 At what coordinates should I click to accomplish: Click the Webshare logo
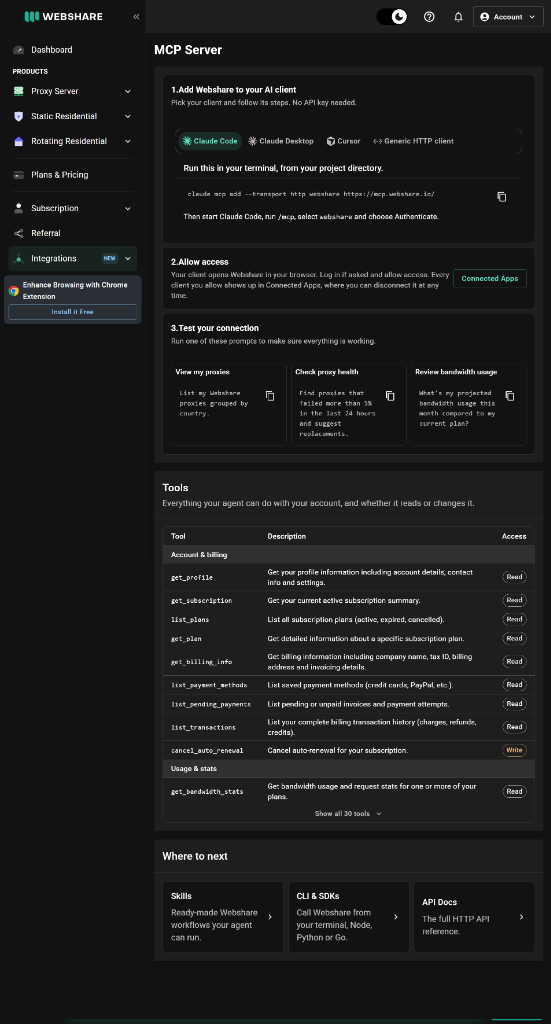(x=63, y=16)
